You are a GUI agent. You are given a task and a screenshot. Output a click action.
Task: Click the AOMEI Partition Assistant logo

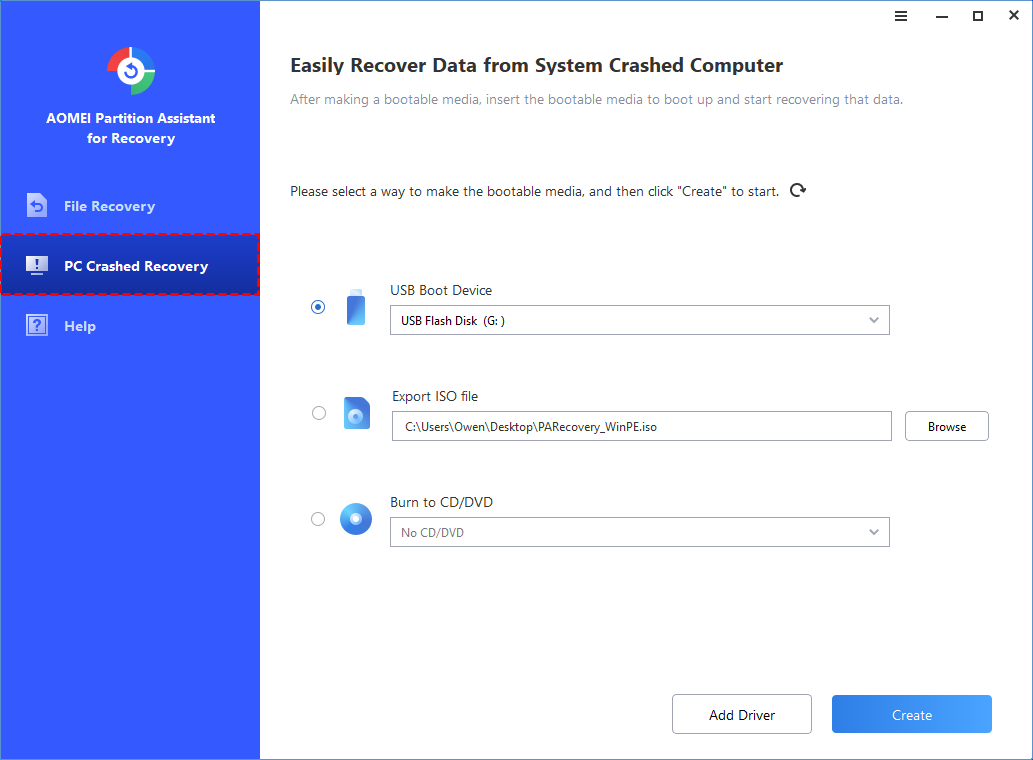click(x=131, y=70)
